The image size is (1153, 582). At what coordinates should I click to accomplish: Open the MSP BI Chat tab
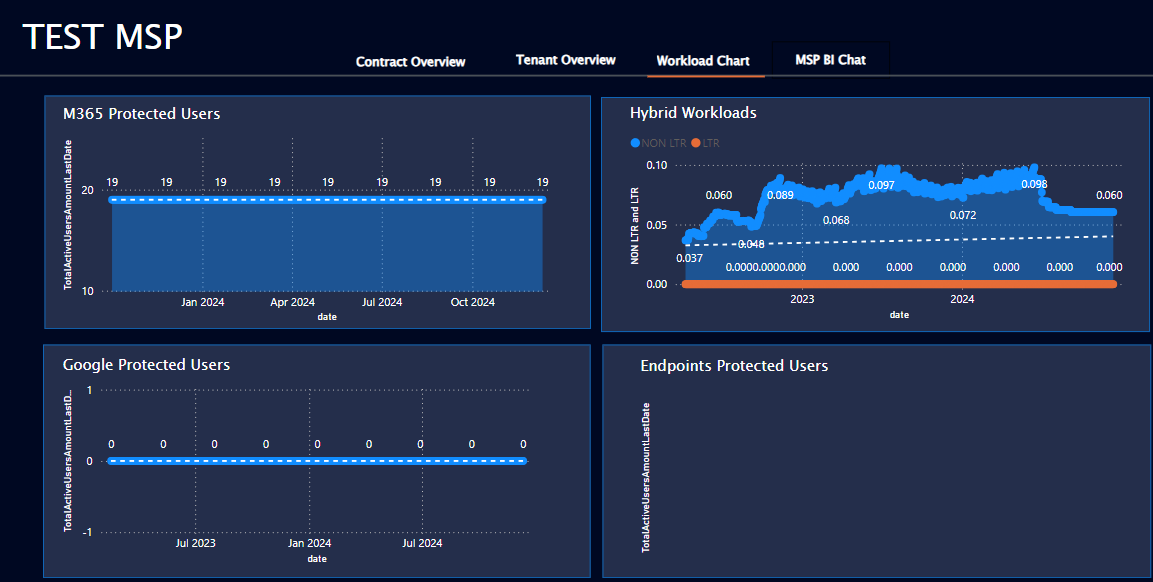click(x=830, y=60)
